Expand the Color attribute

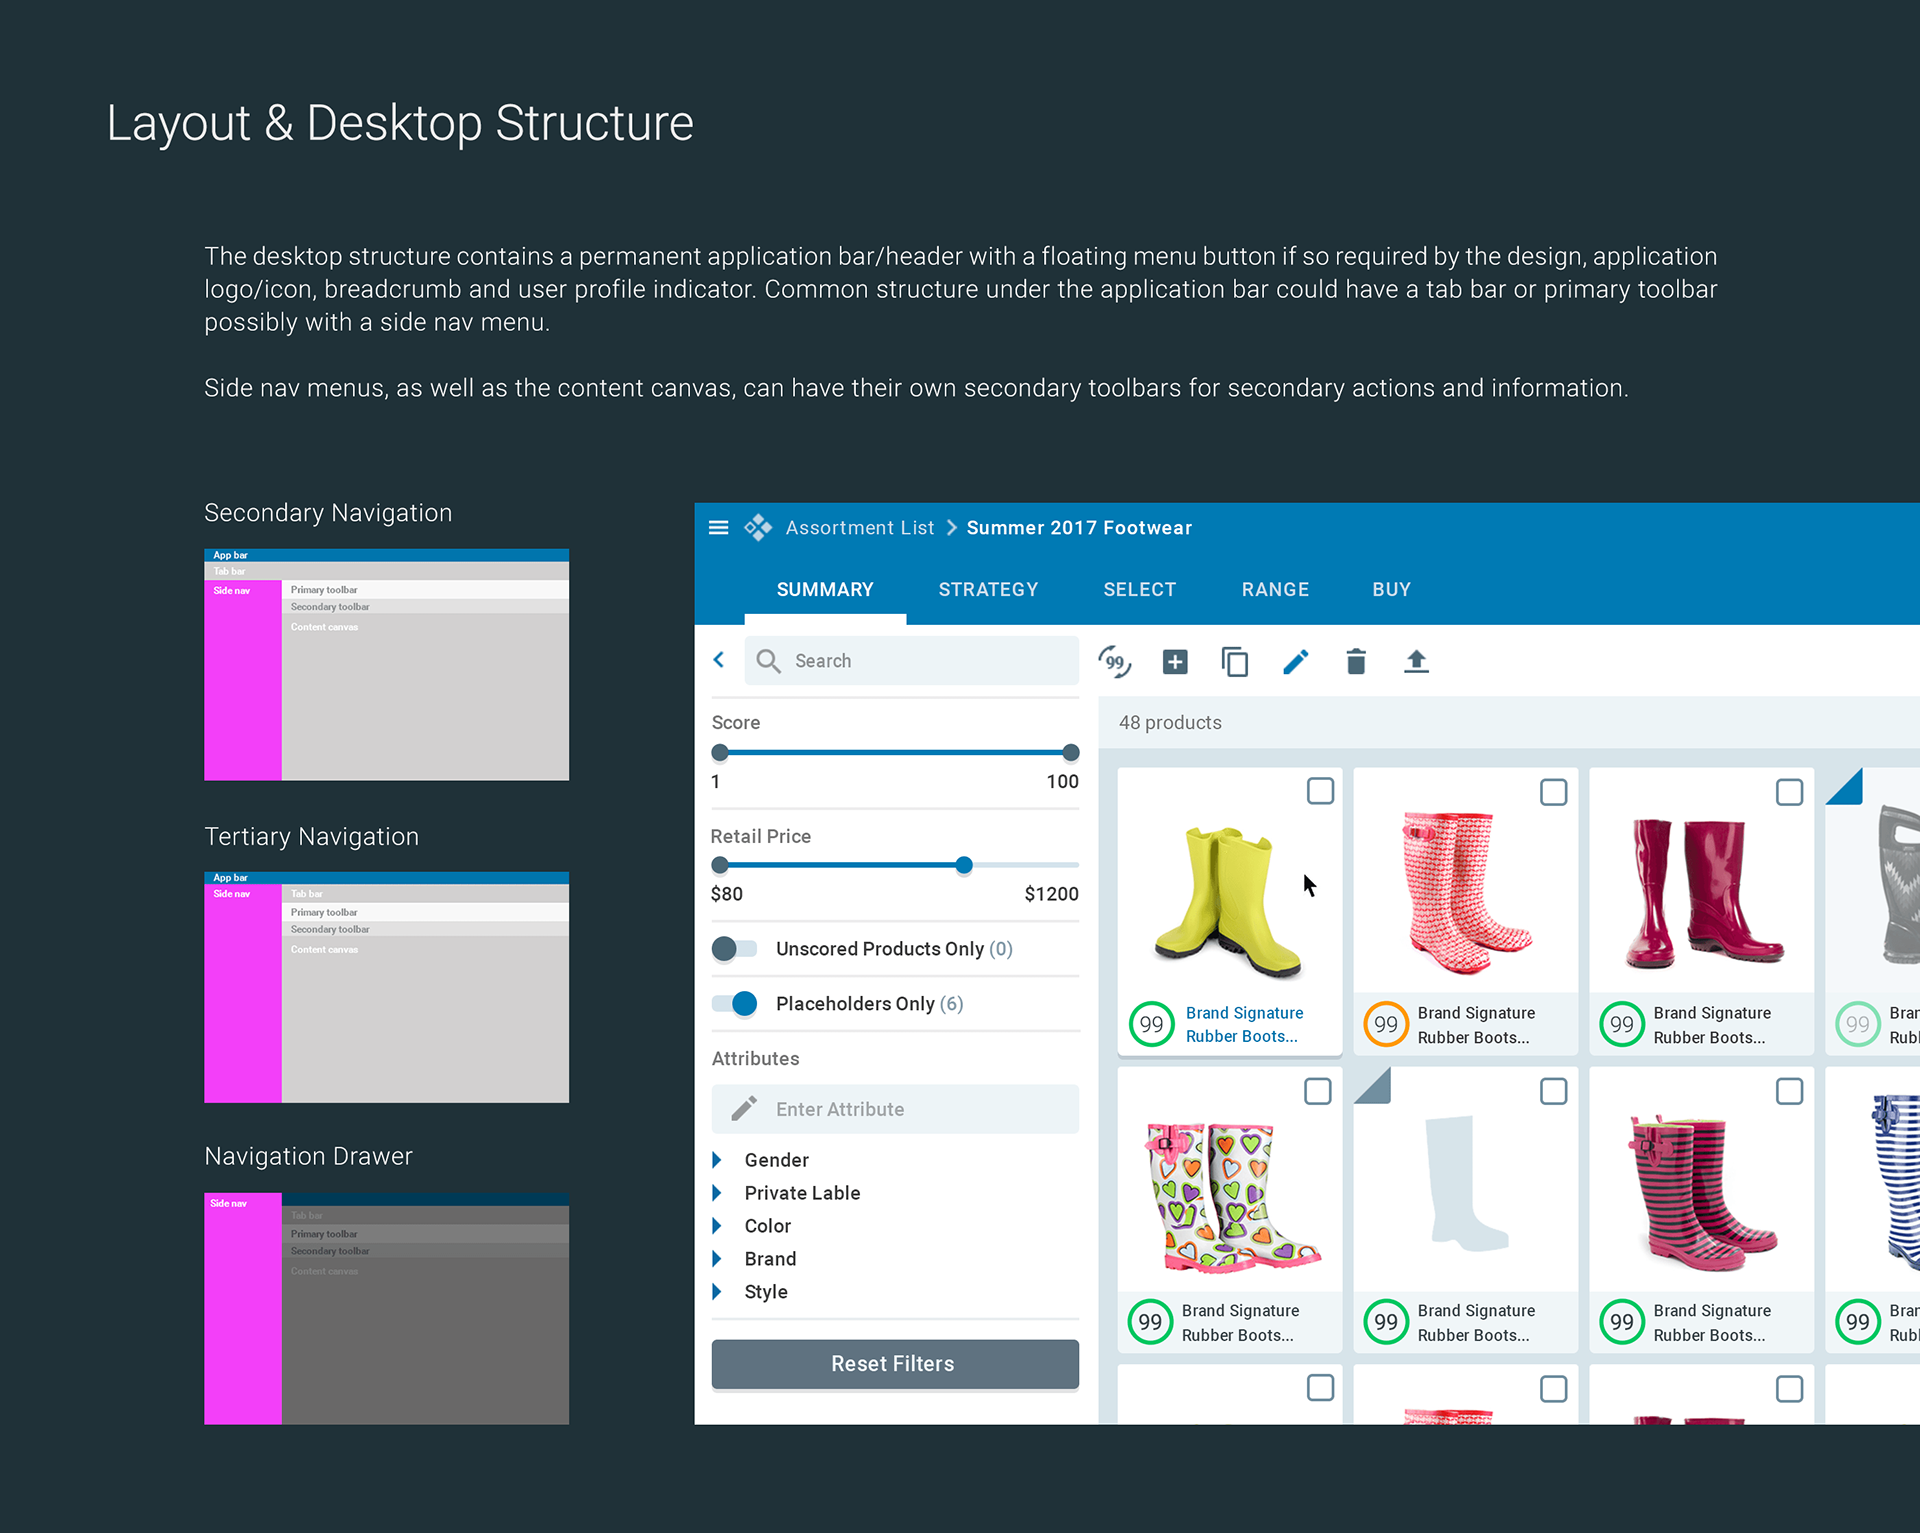click(717, 1226)
